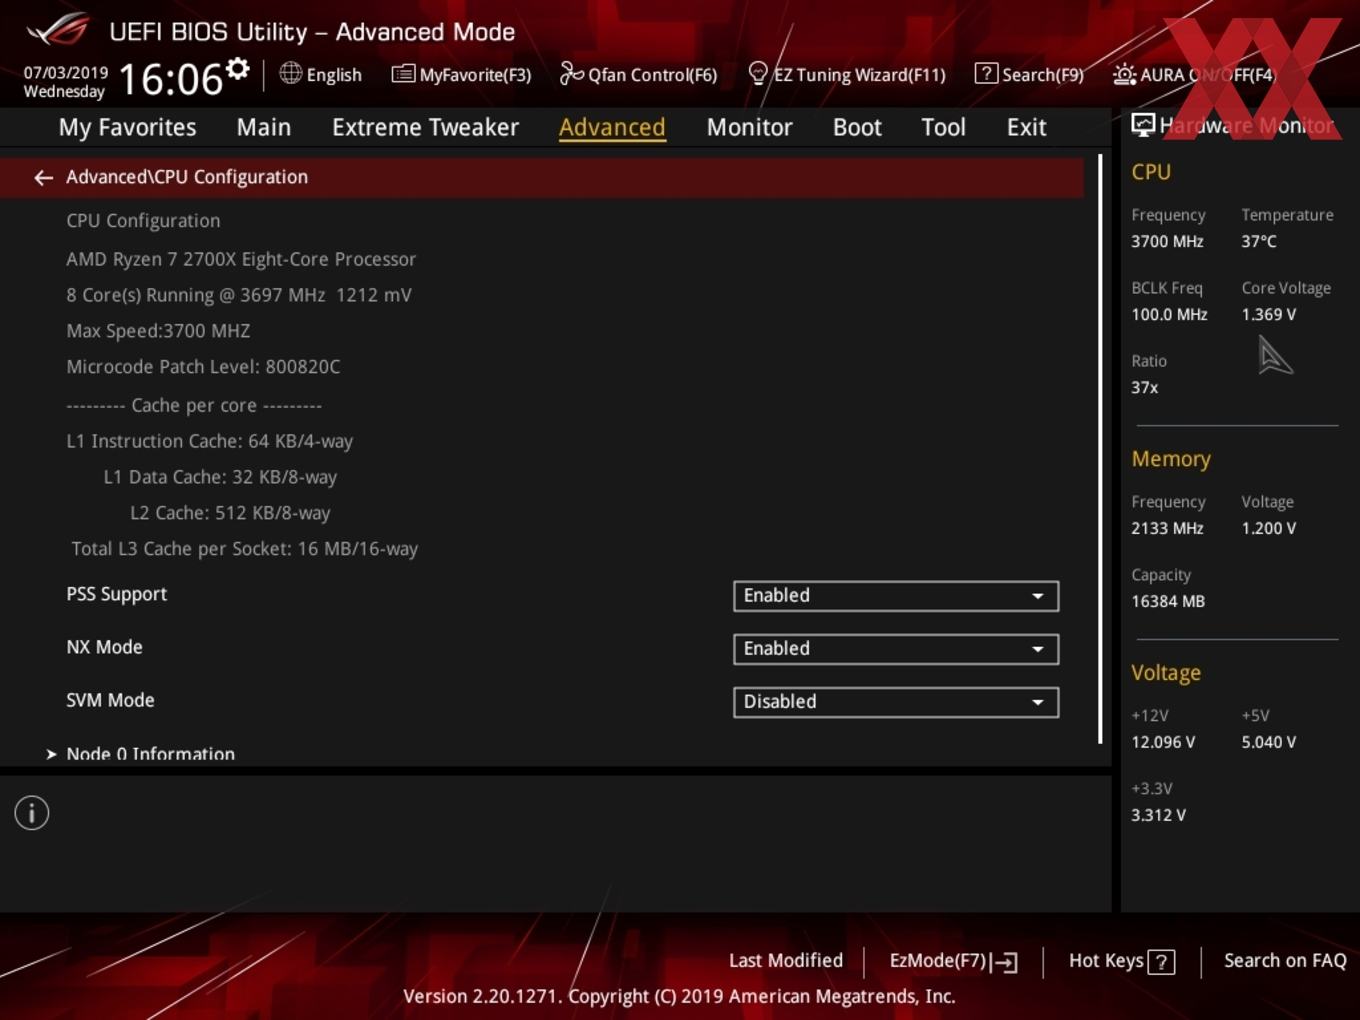Viewport: 1360px width, 1020px height.
Task: Click the ROG logo at top left
Action: click(58, 30)
